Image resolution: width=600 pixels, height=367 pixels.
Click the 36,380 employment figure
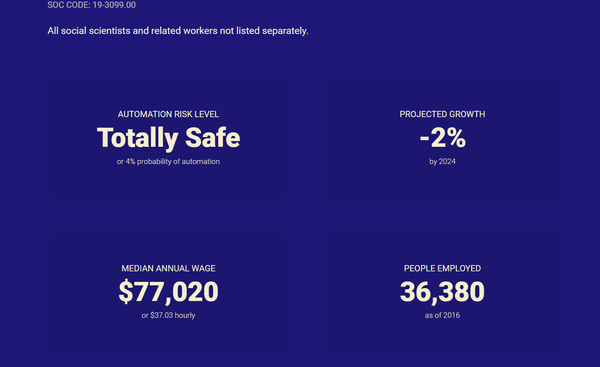(x=442, y=292)
